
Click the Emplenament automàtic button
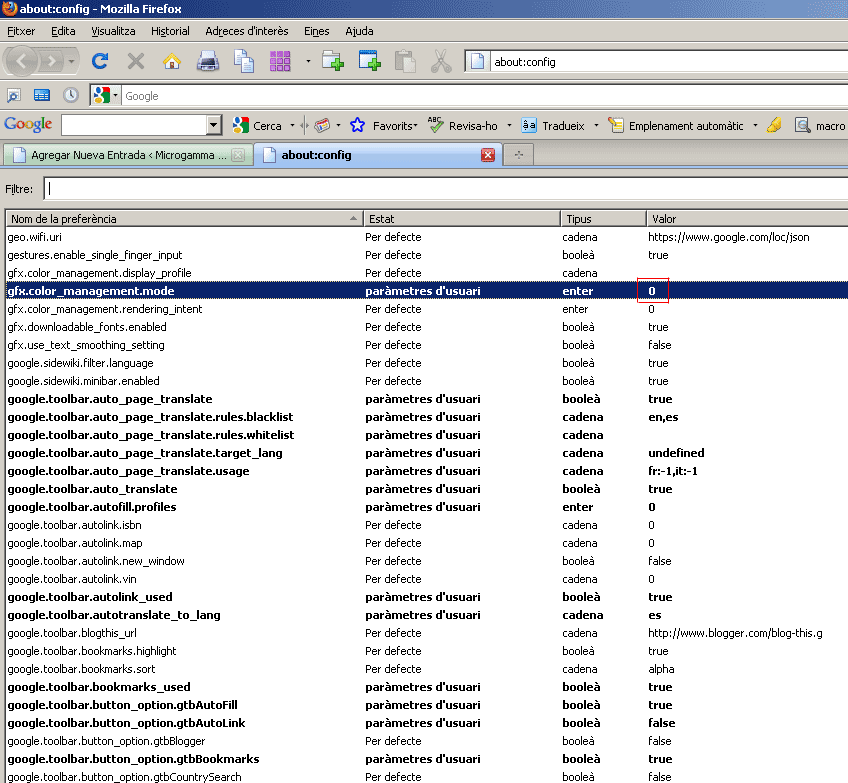tap(676, 125)
